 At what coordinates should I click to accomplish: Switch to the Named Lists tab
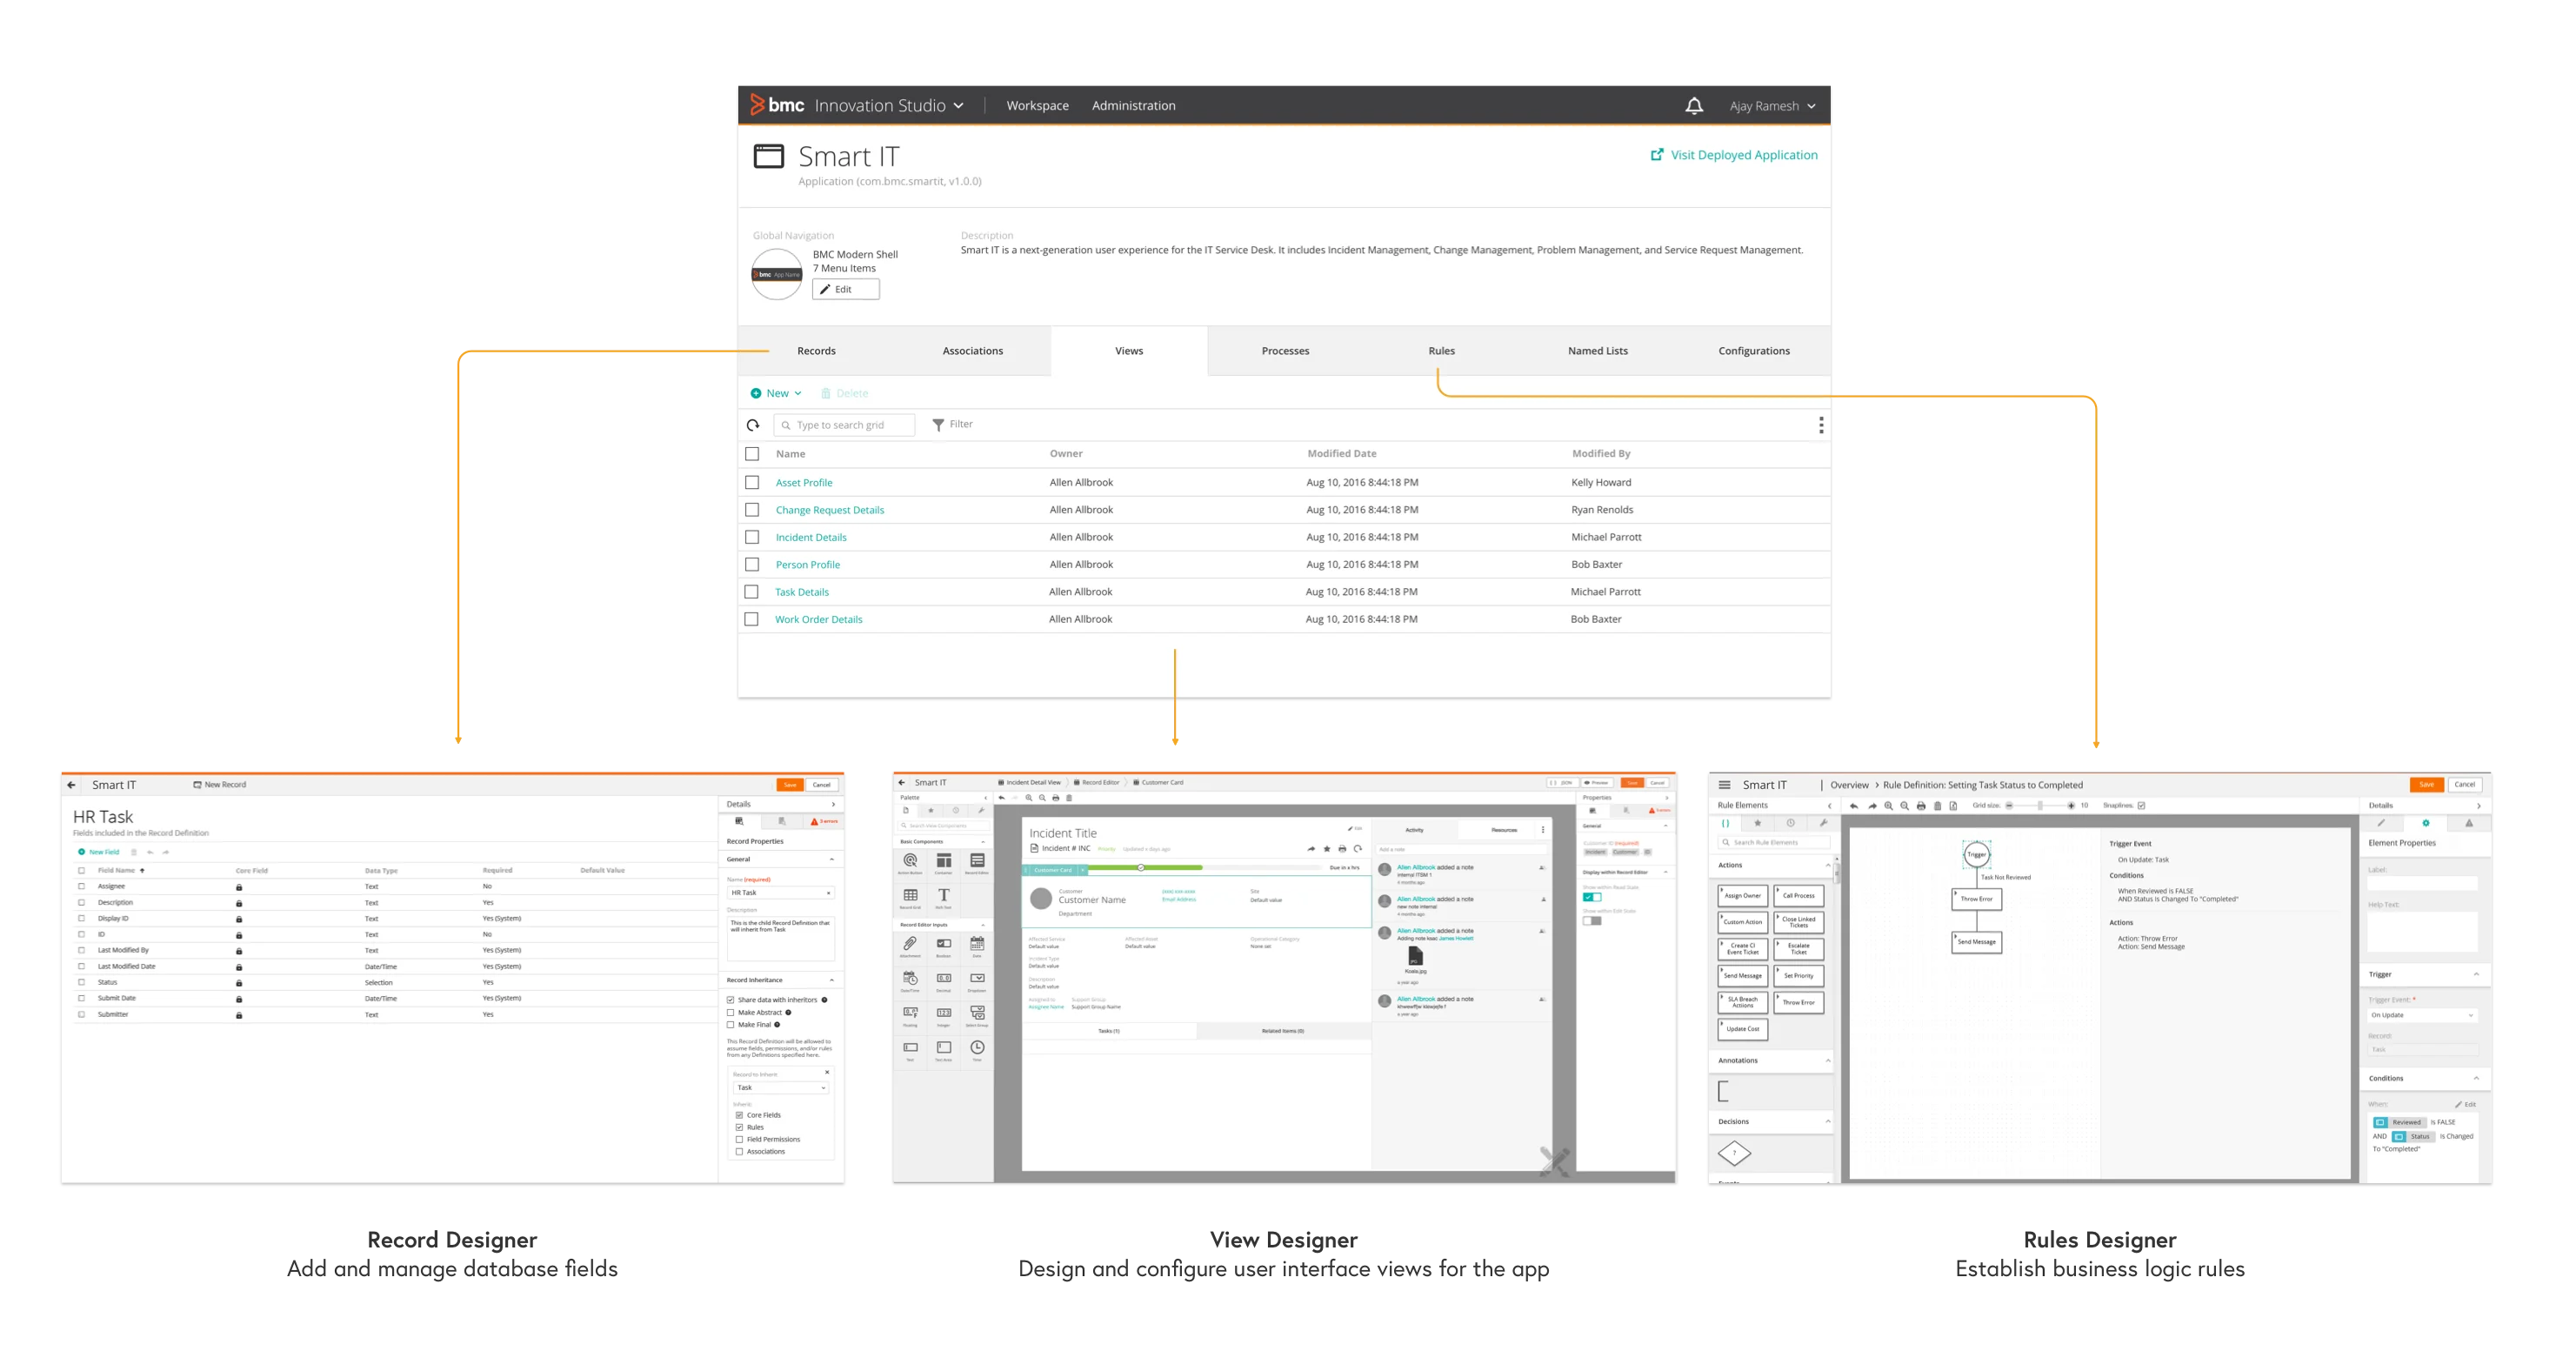pyautogui.click(x=1597, y=352)
